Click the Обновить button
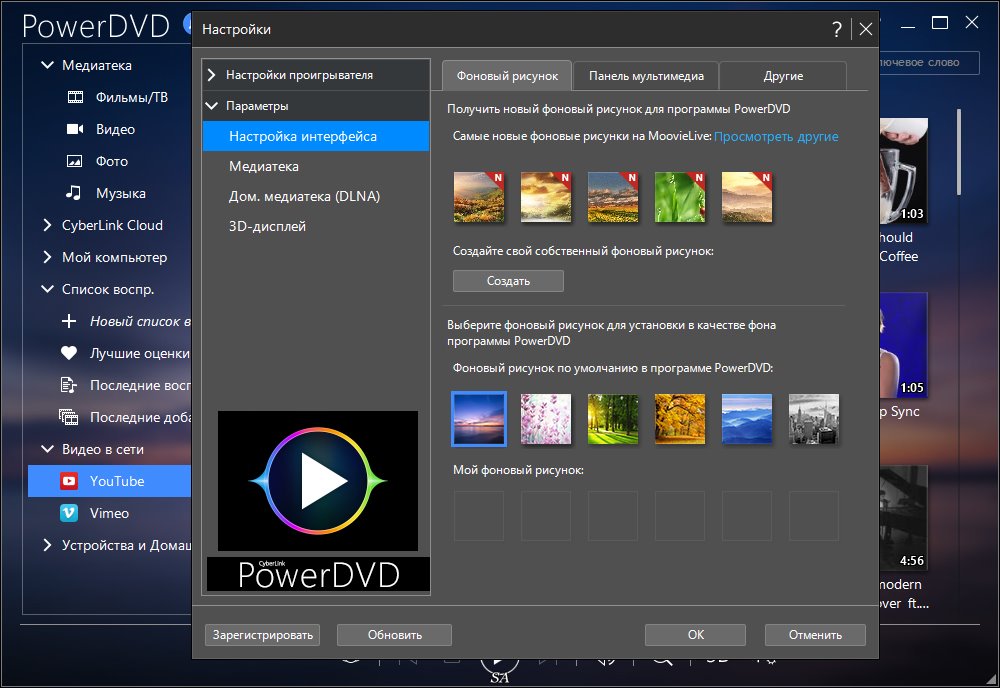Image resolution: width=1000 pixels, height=688 pixels. 394,635
